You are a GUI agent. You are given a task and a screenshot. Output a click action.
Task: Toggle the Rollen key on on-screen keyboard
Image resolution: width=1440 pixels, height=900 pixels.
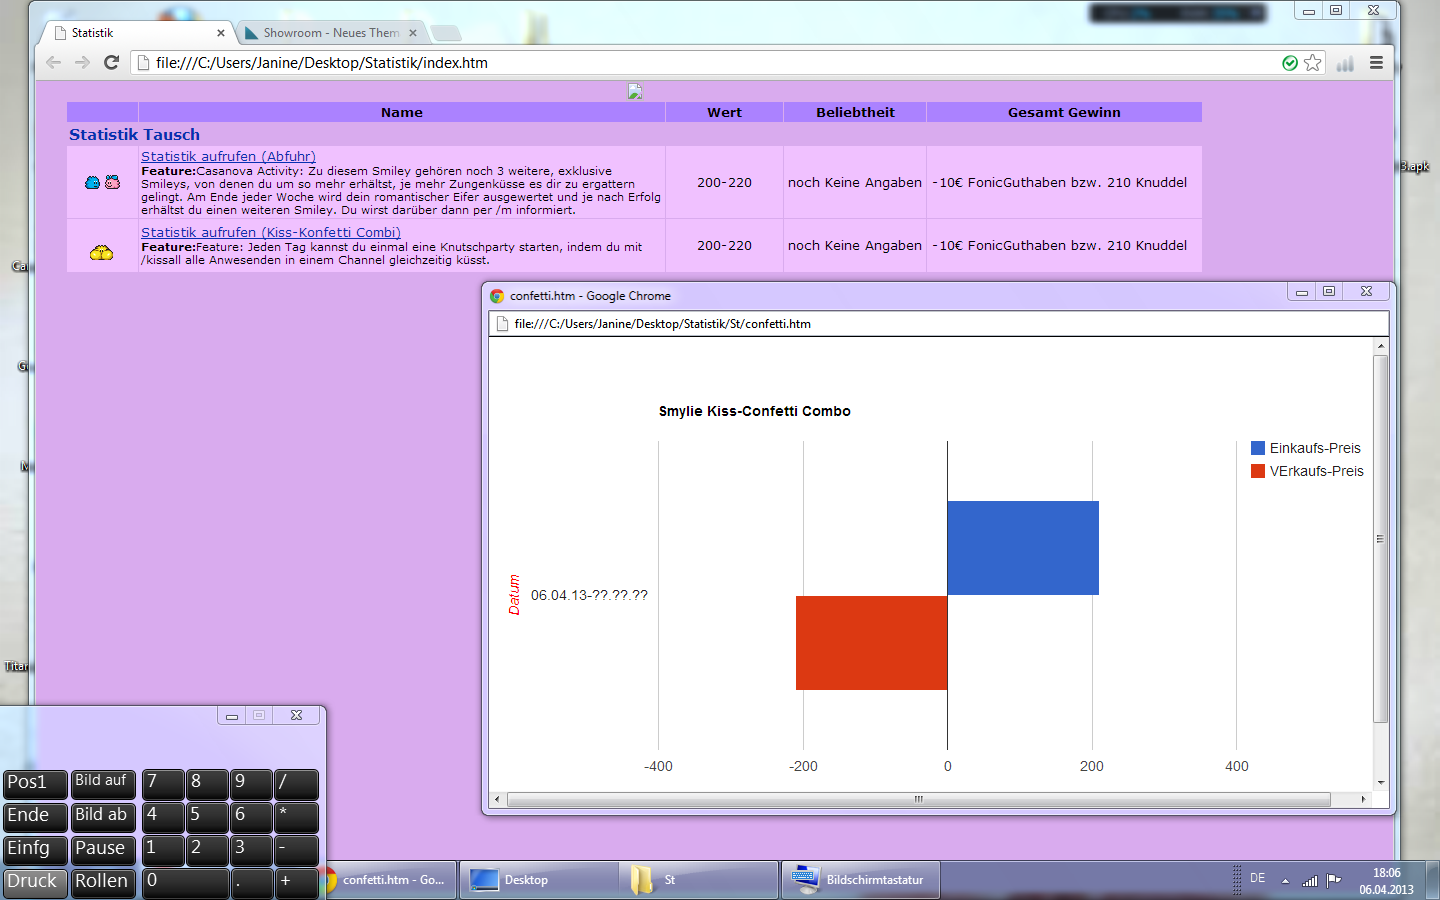(x=102, y=881)
